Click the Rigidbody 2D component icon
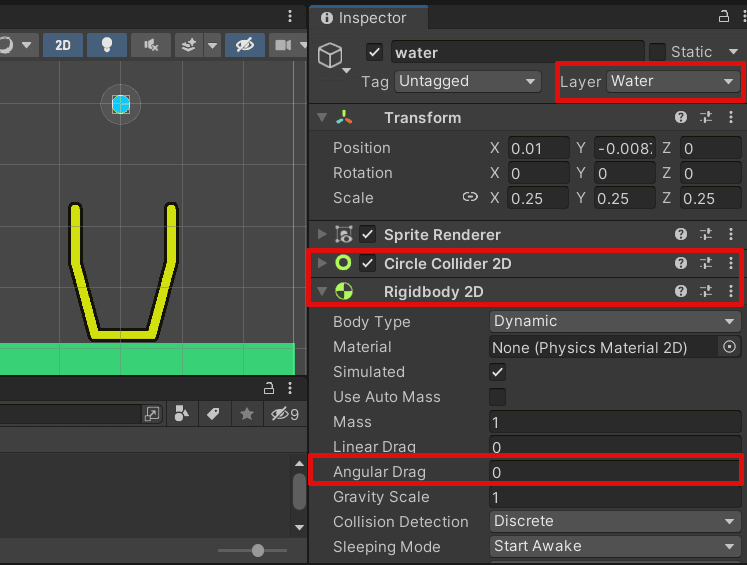This screenshot has width=747, height=565. (344, 291)
